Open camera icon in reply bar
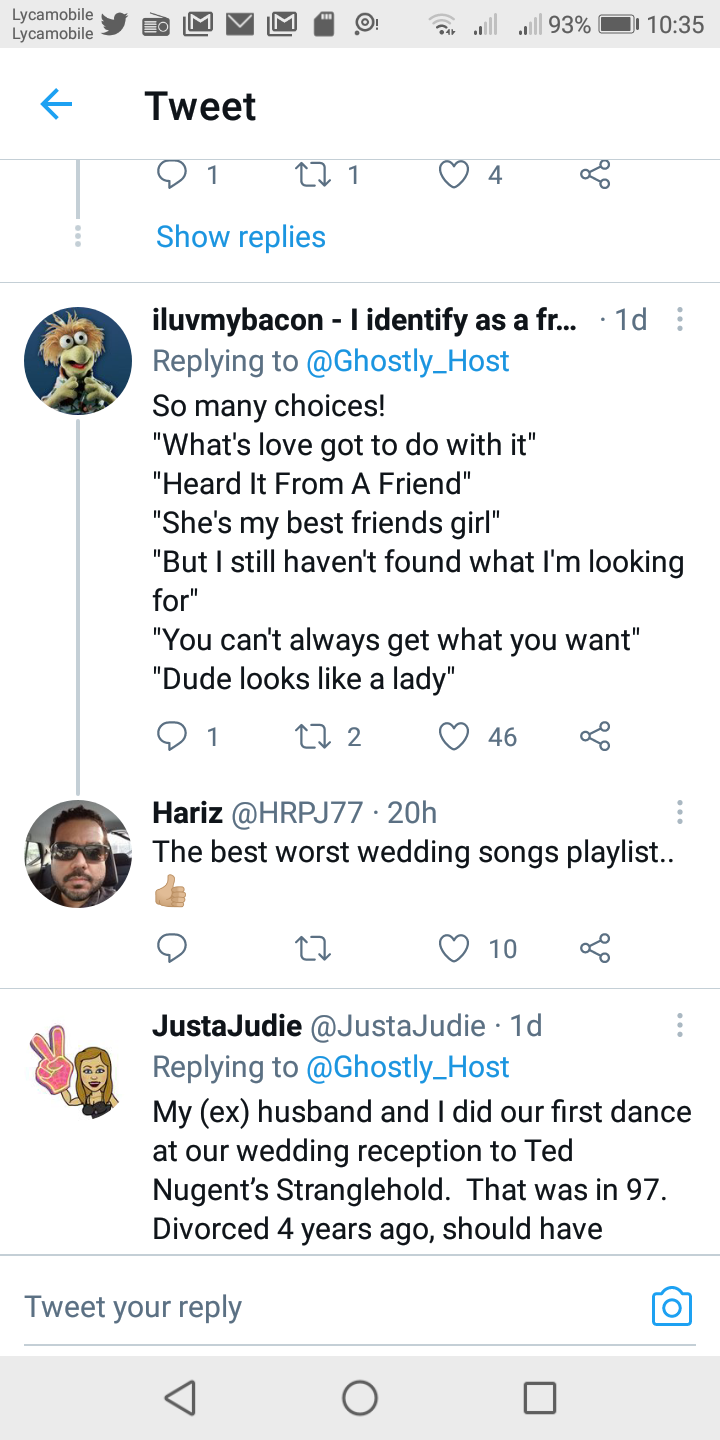 671,1306
